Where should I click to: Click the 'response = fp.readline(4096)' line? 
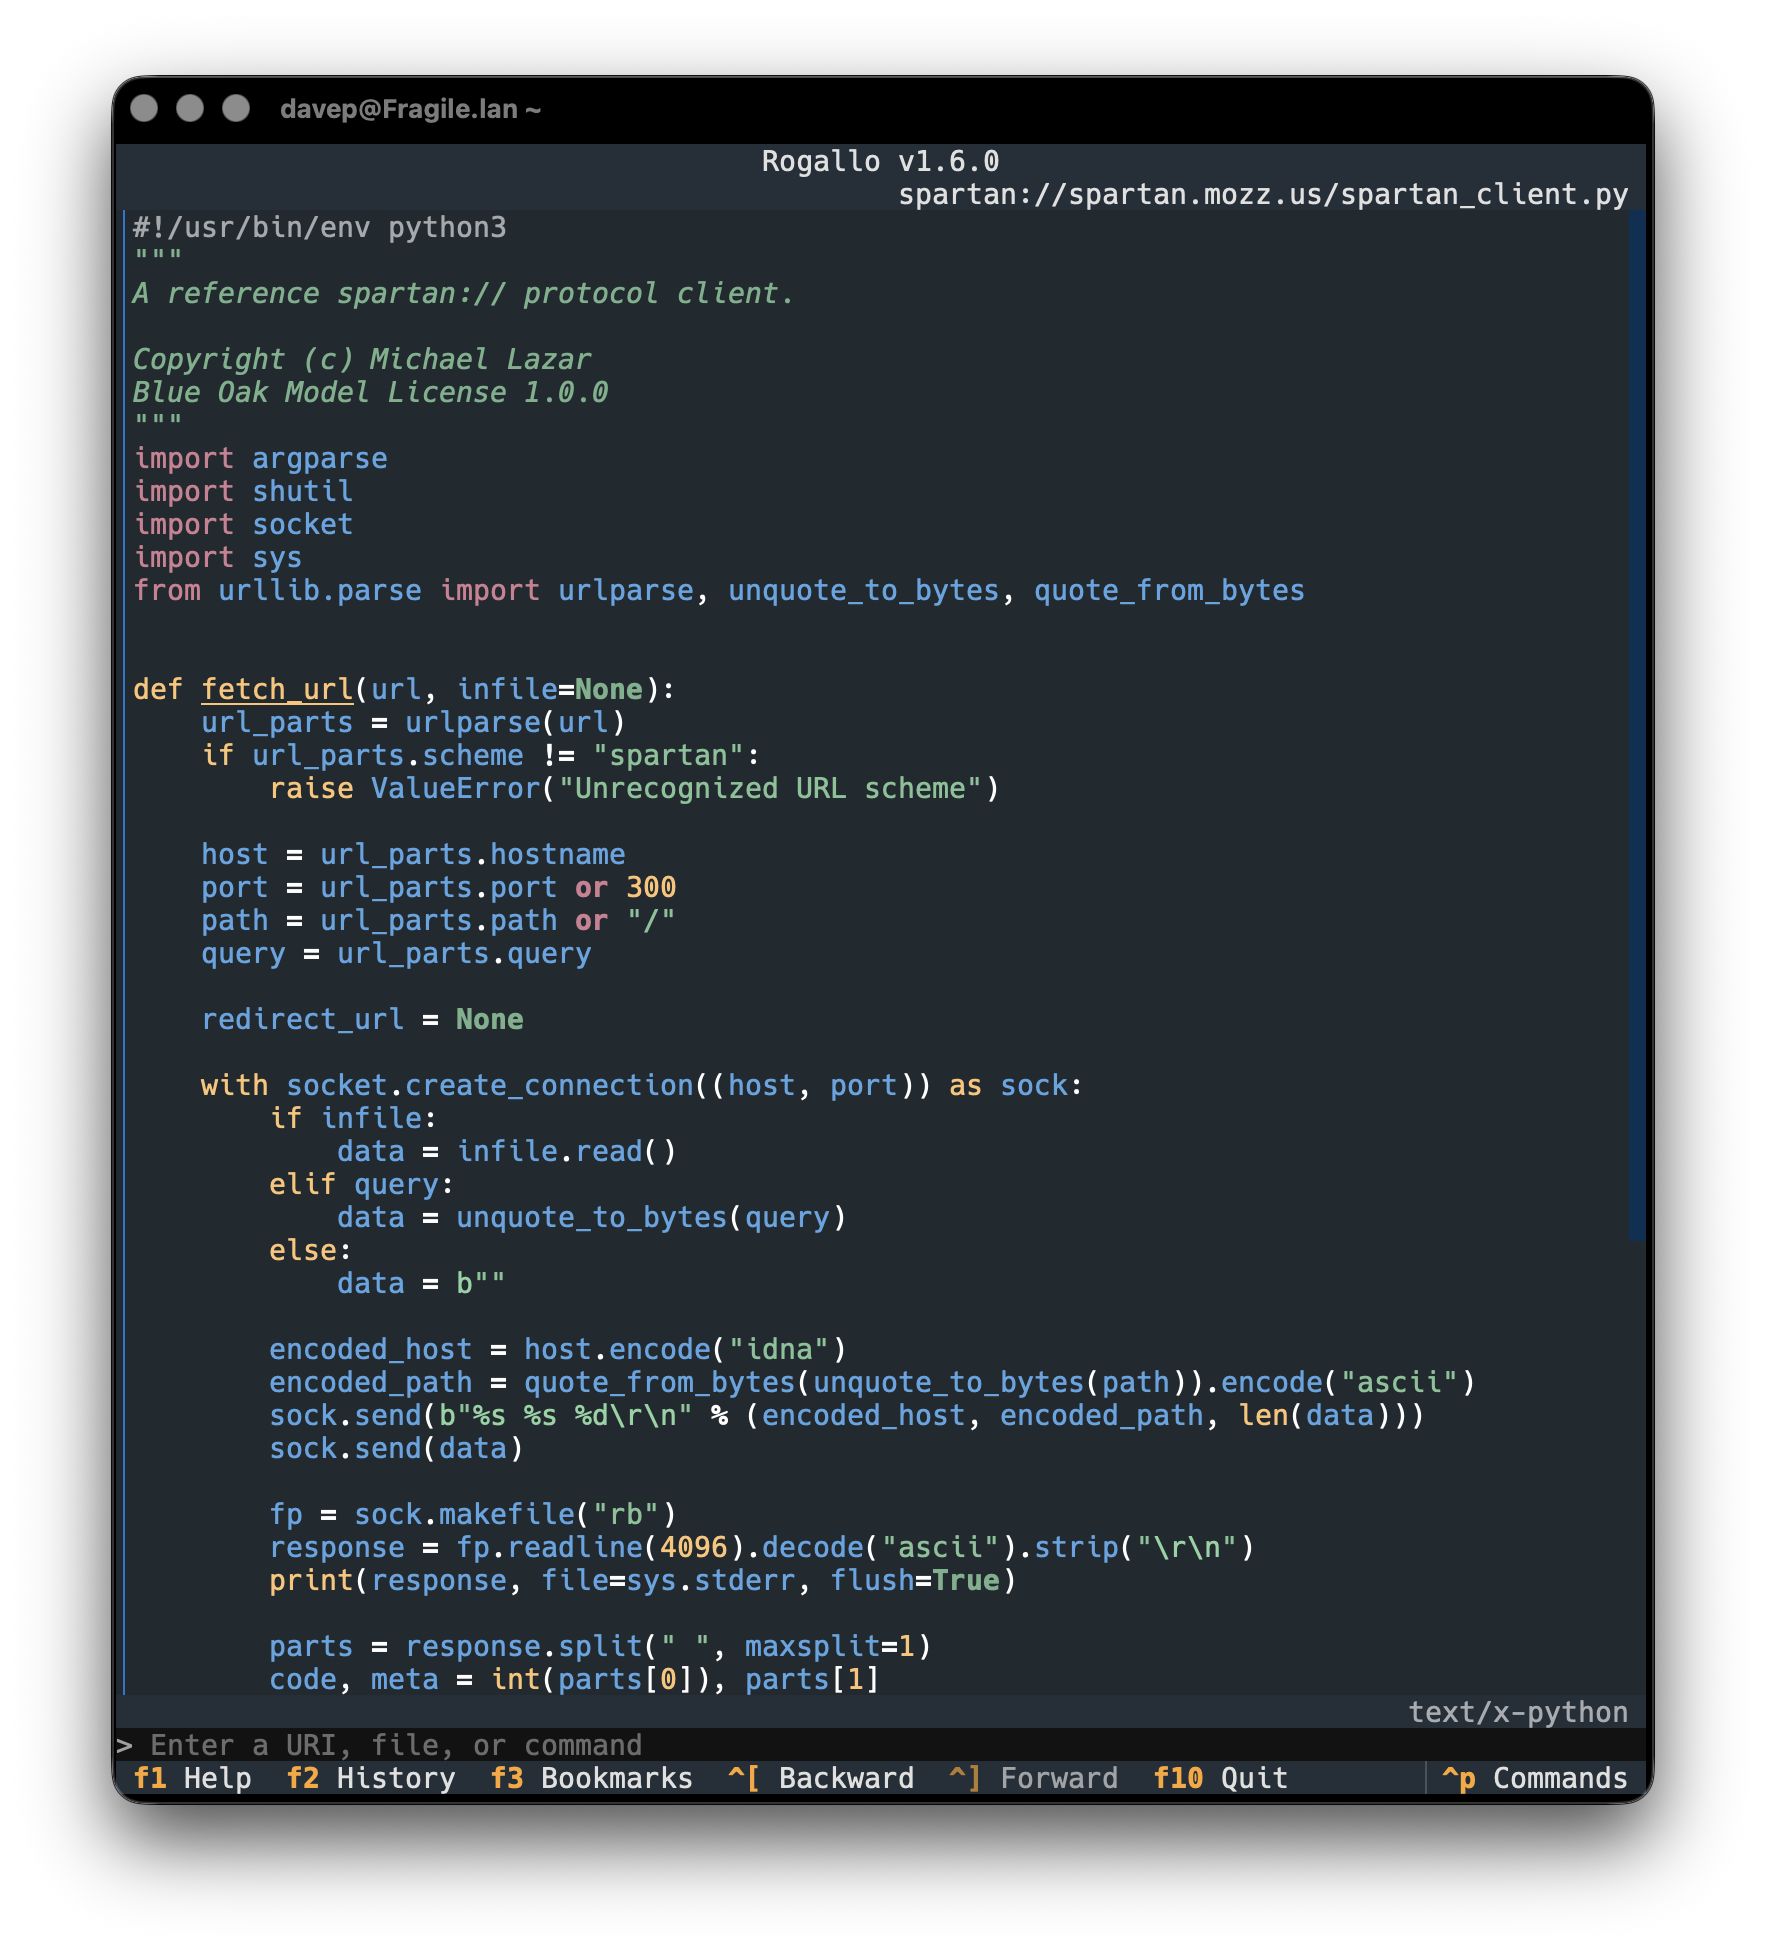pos(762,1547)
